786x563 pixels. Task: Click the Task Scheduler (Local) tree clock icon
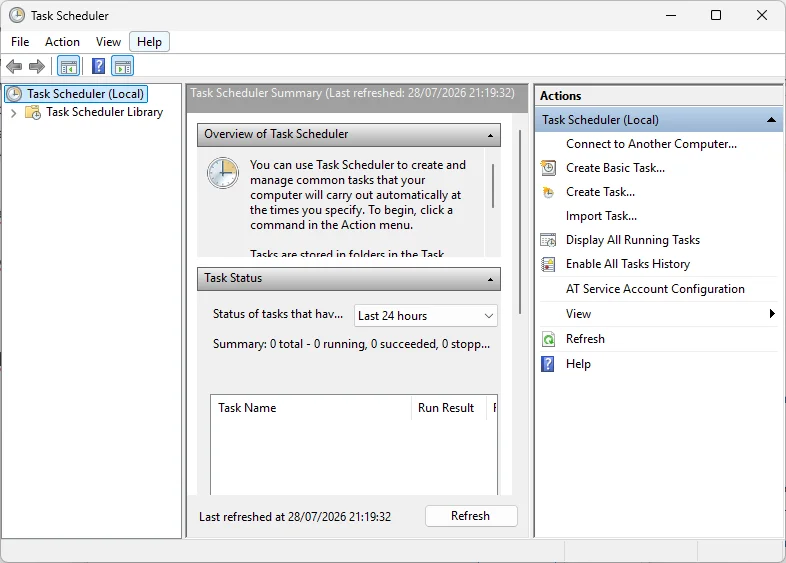click(14, 94)
